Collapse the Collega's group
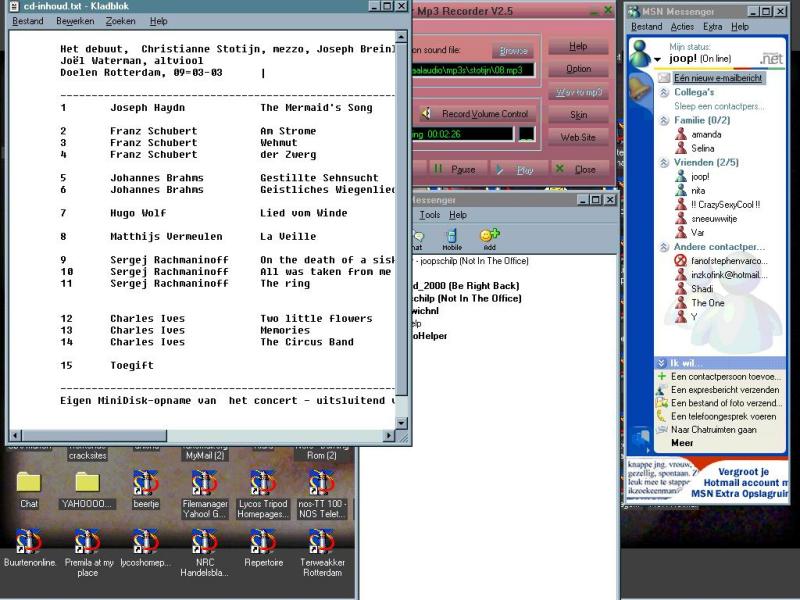This screenshot has width=800, height=600. [664, 92]
